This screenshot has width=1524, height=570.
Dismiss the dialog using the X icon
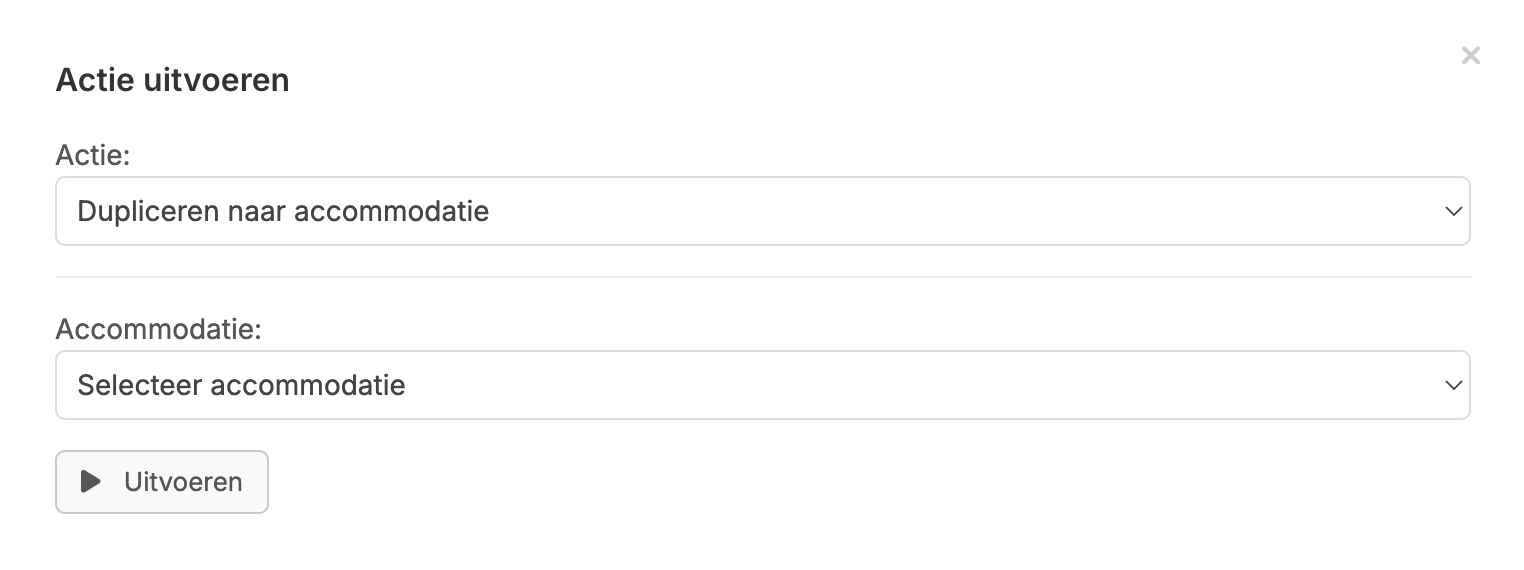coord(1470,56)
